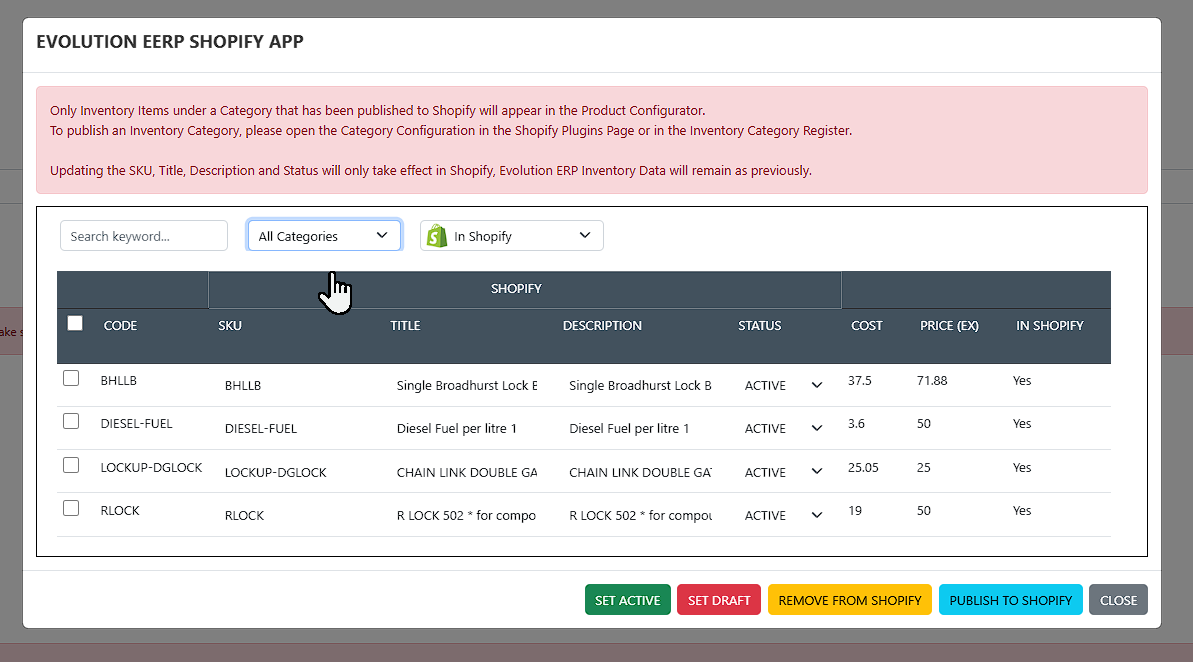Edit description of LOCKUP-DGLOCK row
The height and width of the screenshot is (662, 1193).
641,472
